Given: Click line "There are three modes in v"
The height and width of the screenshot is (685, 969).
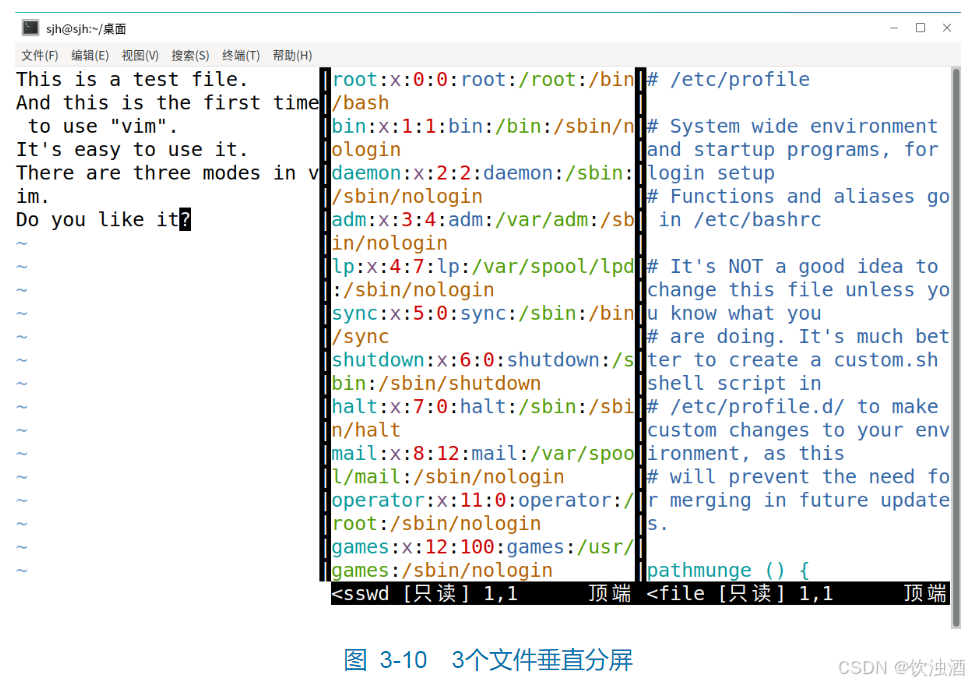Looking at the screenshot, I should 167,173.
